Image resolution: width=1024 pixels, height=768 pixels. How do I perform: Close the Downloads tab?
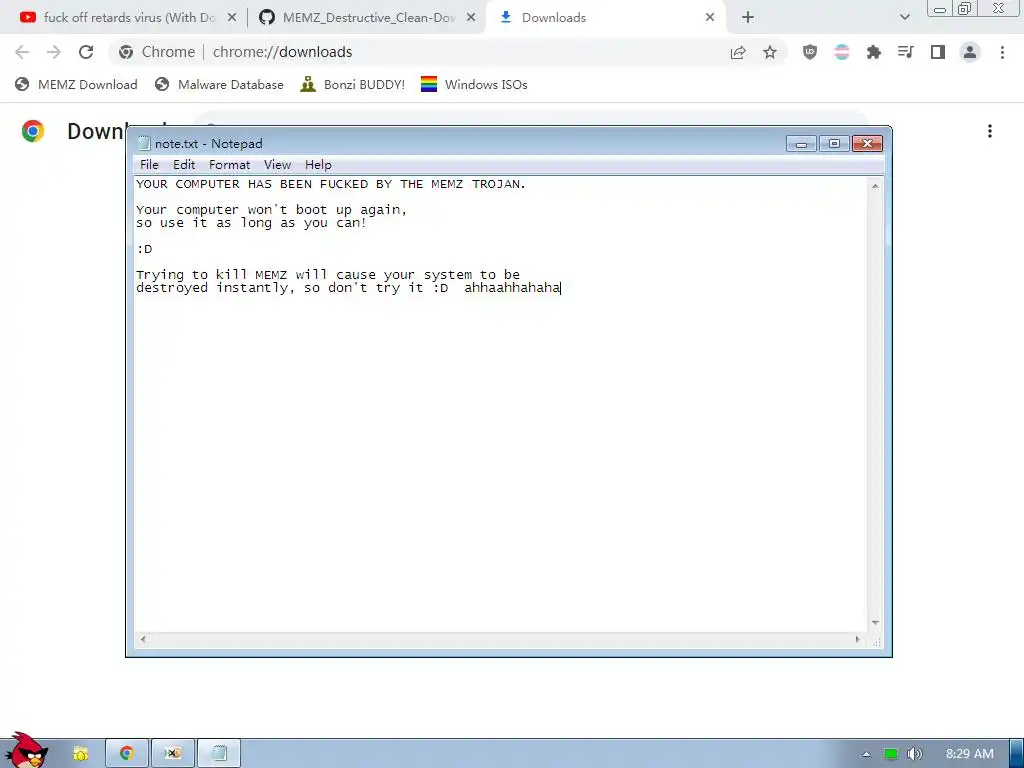coord(710,18)
